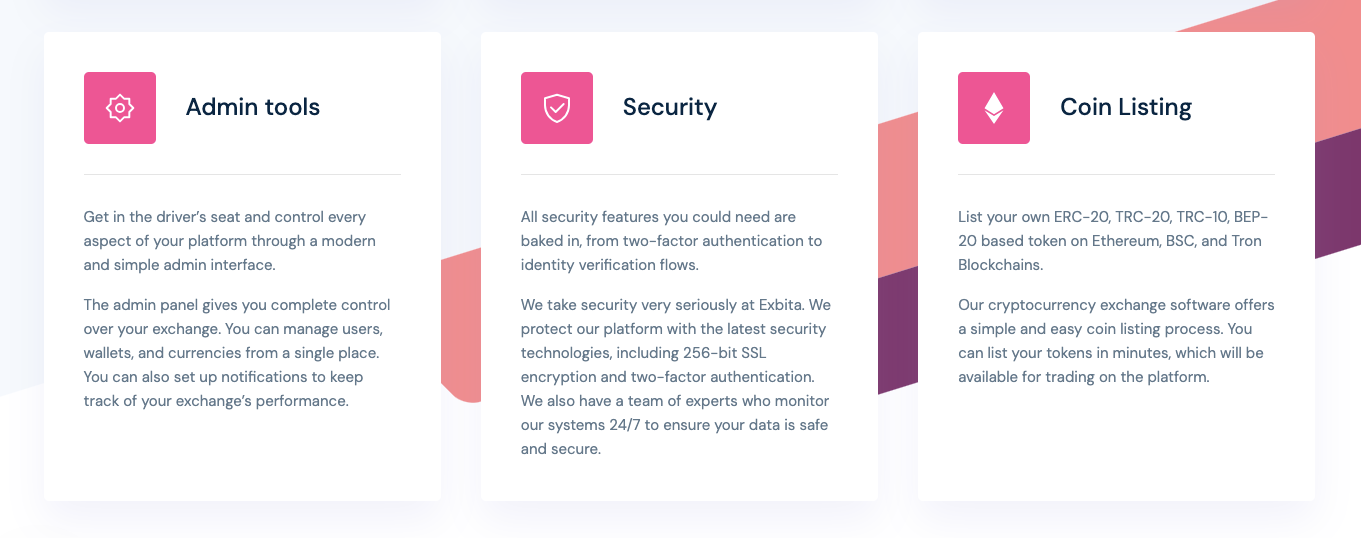This screenshot has width=1361, height=538.
Task: Open the Coin Listing heading
Action: pyautogui.click(x=1126, y=107)
